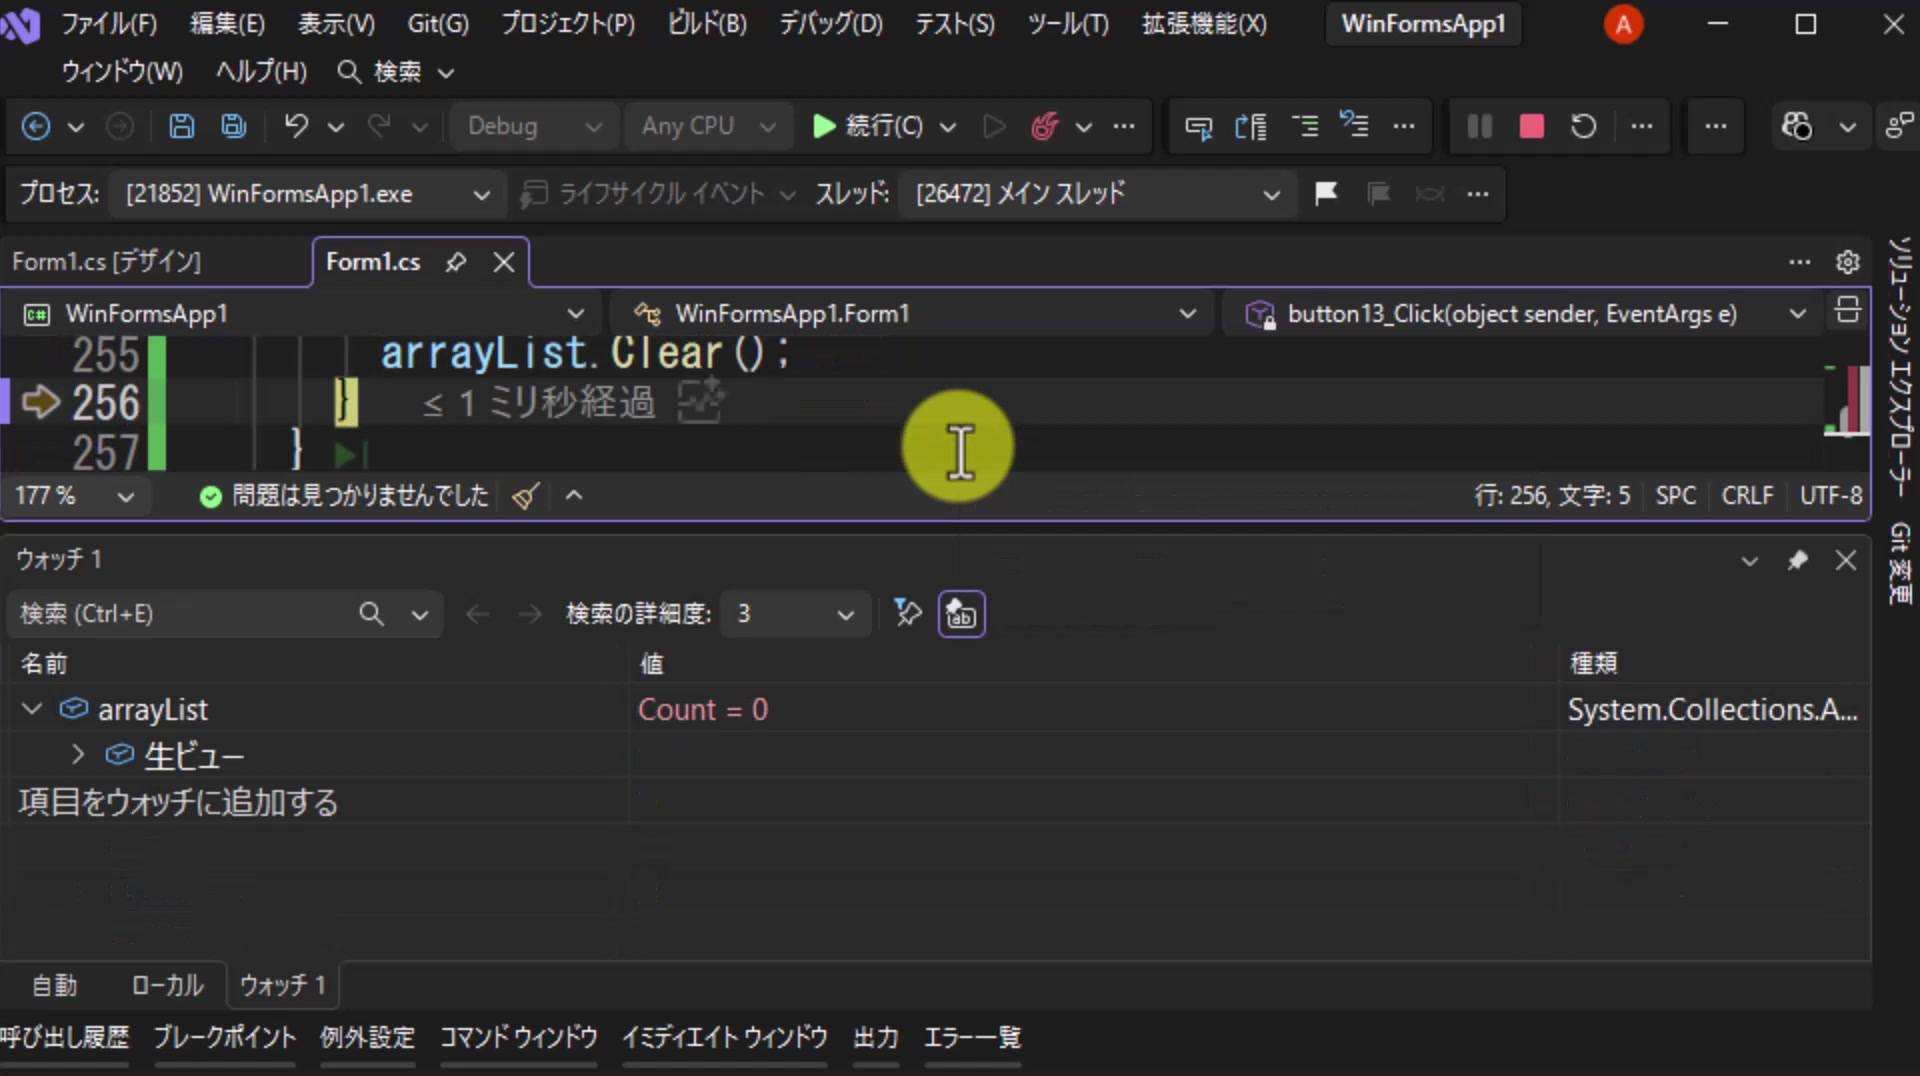Open the デバッグ(D) menu

831,23
